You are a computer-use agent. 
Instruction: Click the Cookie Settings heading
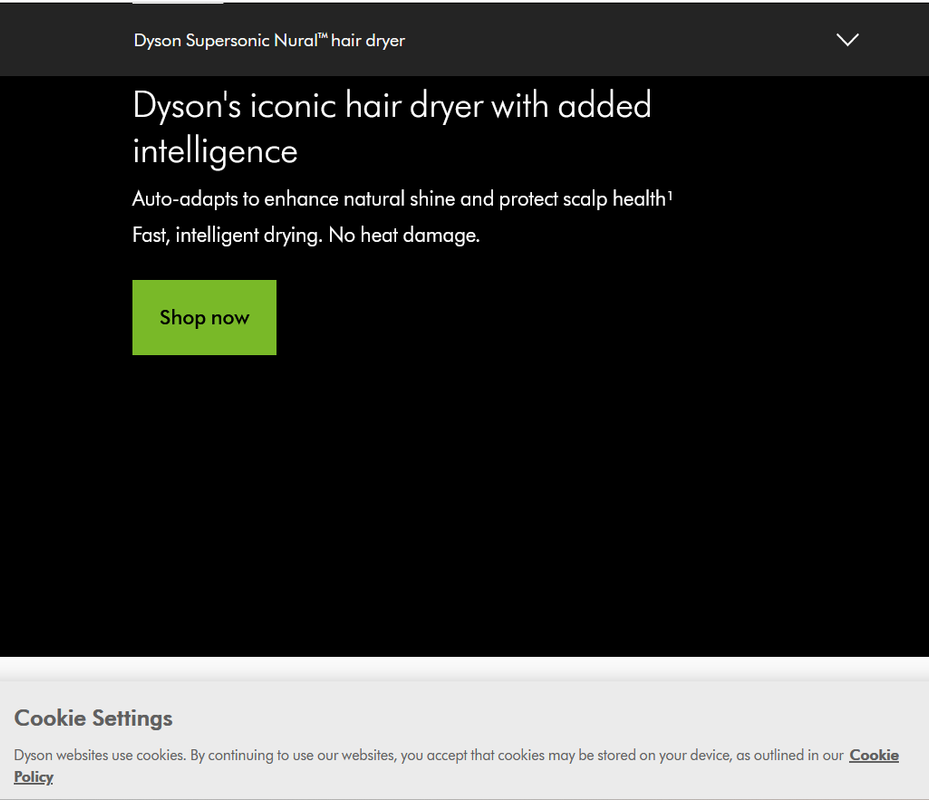click(x=94, y=718)
